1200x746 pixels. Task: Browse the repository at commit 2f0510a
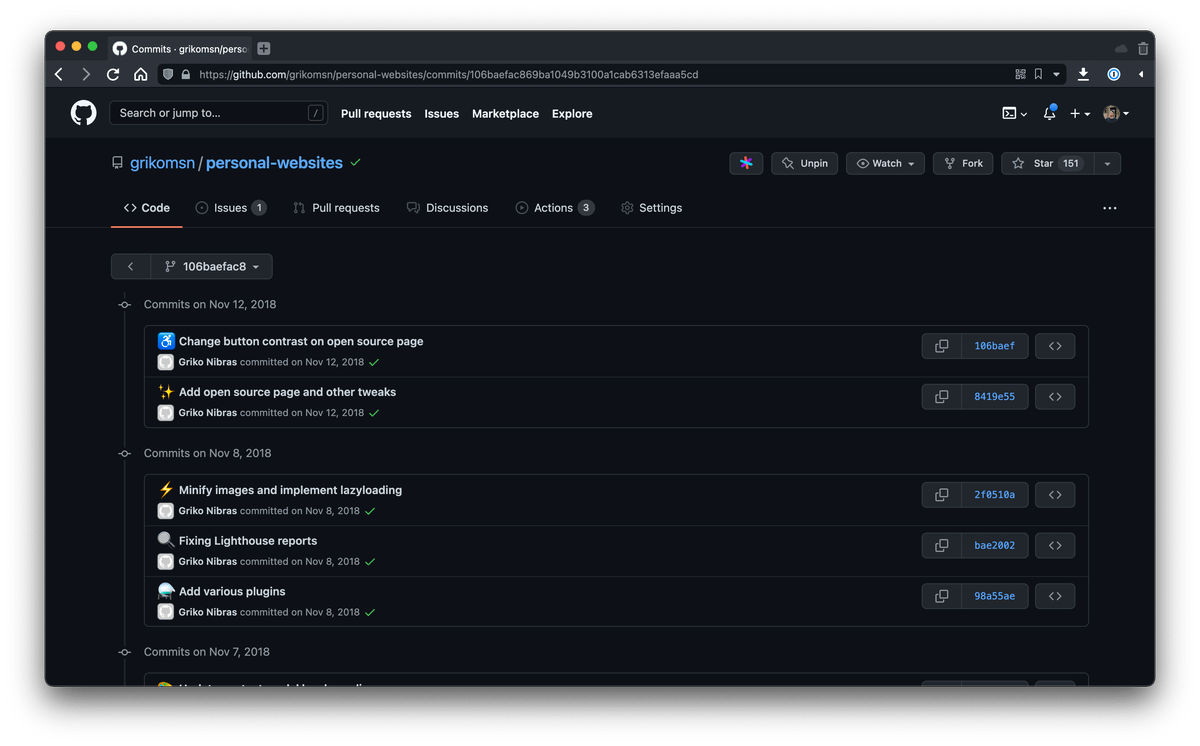1055,495
